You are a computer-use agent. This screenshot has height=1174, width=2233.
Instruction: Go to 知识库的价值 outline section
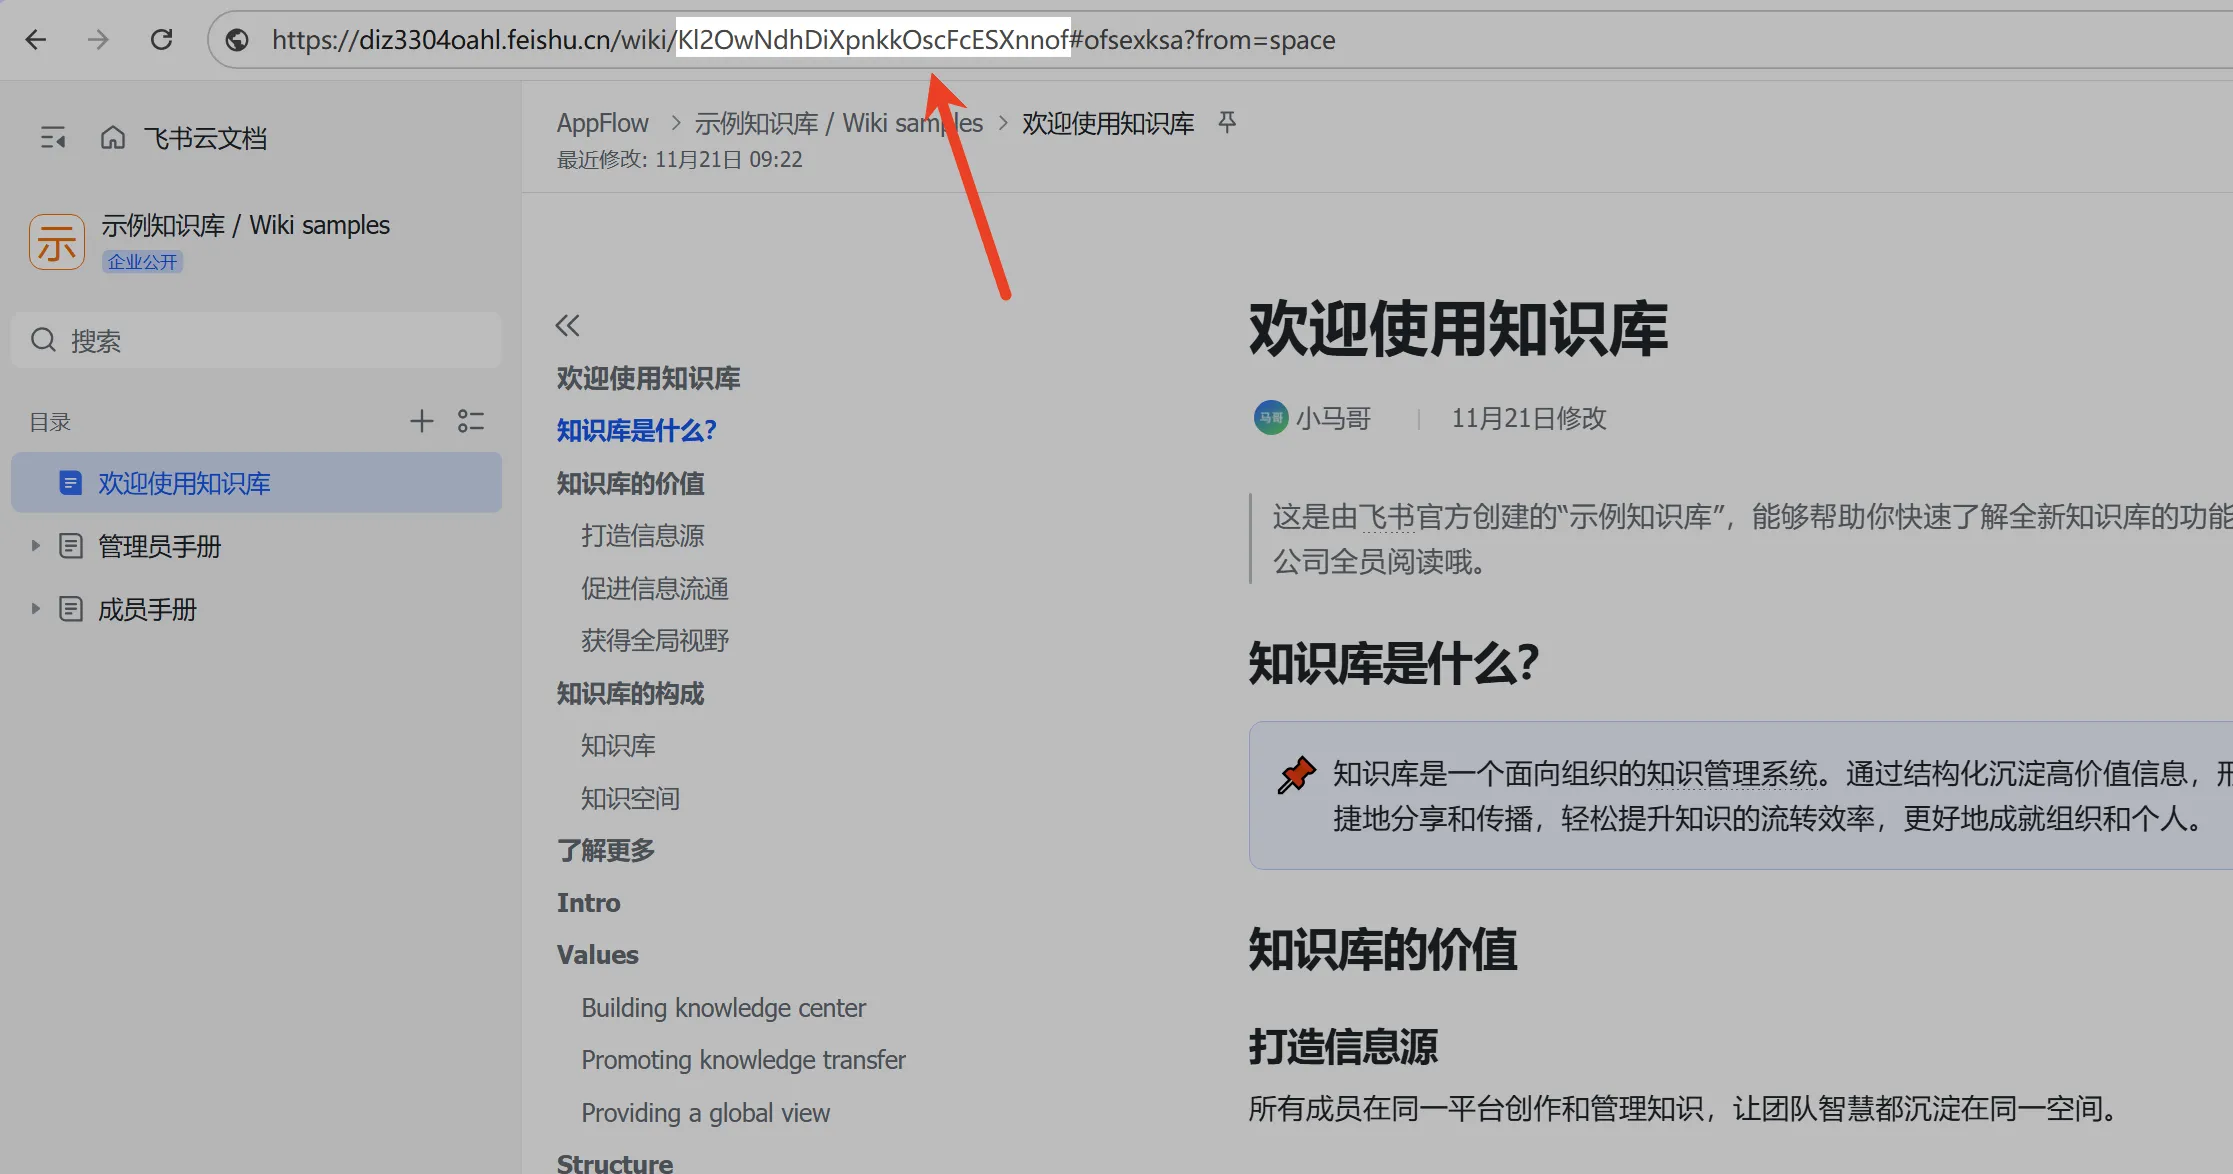click(x=630, y=484)
